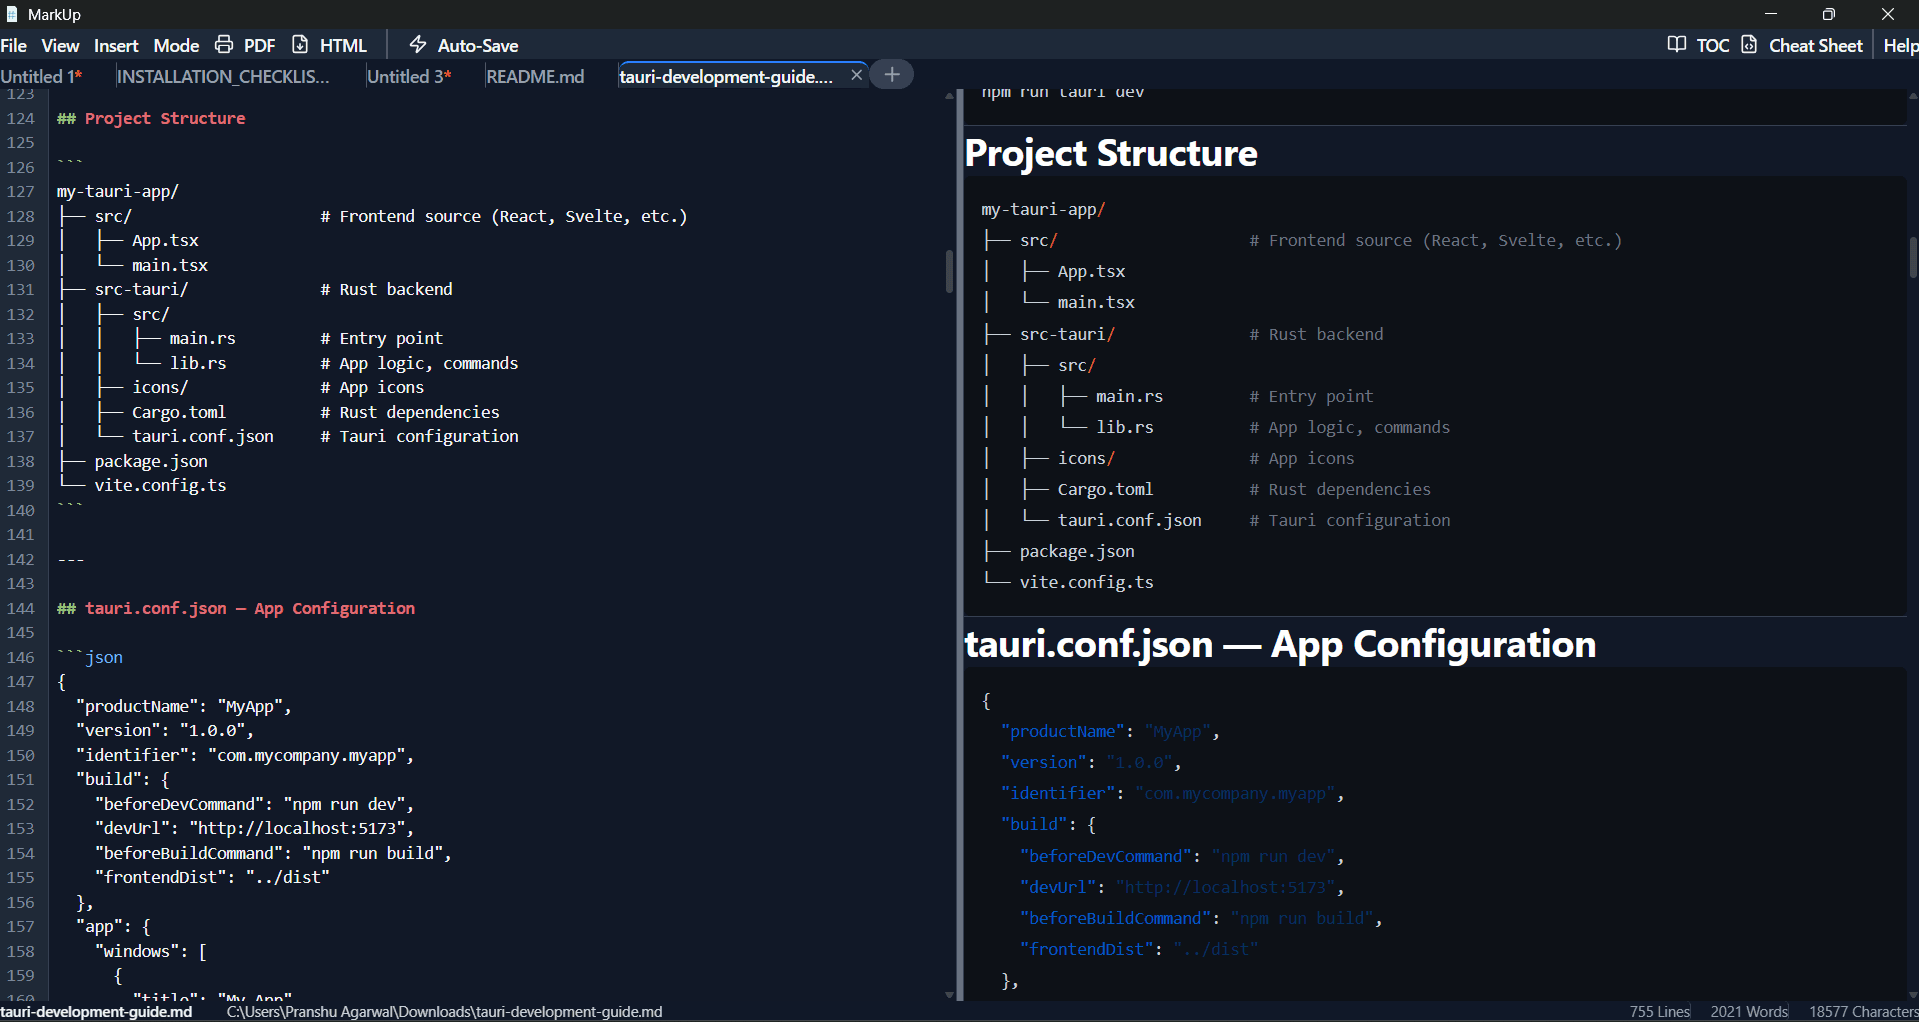Viewport: 1919px width, 1022px height.
Task: Click the editor scrollbar
Action: click(x=948, y=271)
